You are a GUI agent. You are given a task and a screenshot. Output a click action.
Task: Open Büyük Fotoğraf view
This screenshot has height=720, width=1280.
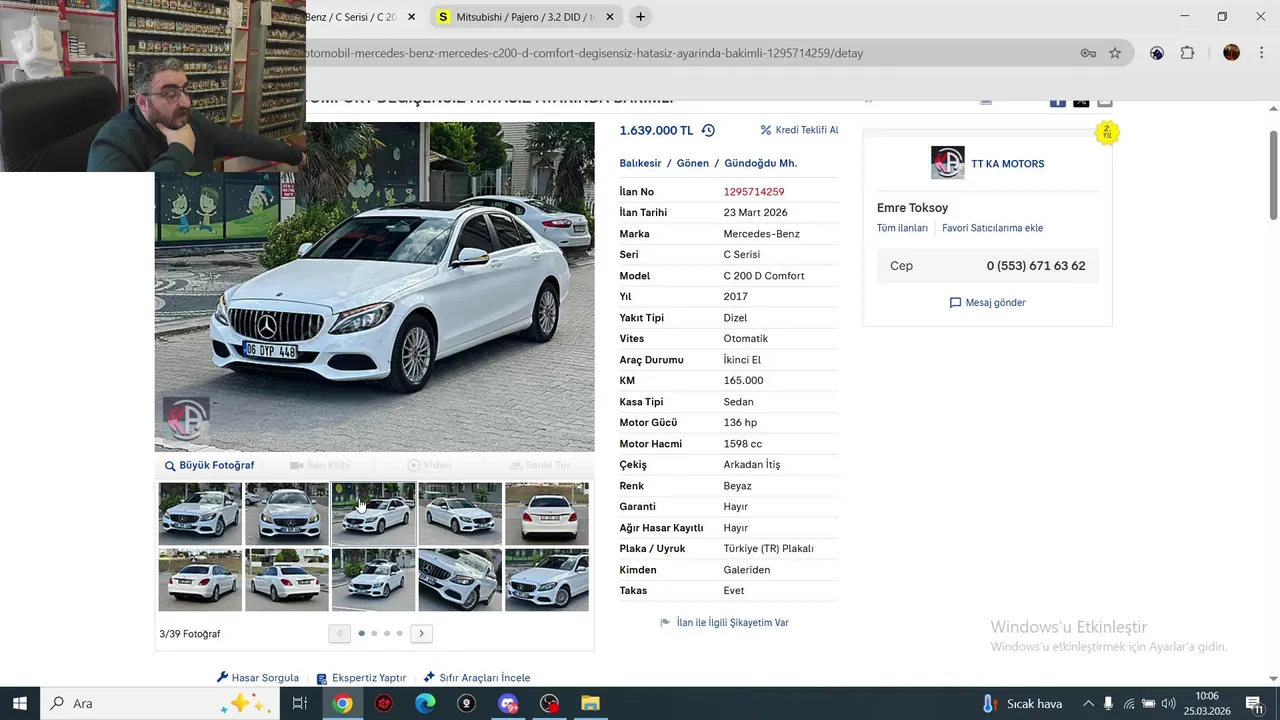[x=210, y=466]
